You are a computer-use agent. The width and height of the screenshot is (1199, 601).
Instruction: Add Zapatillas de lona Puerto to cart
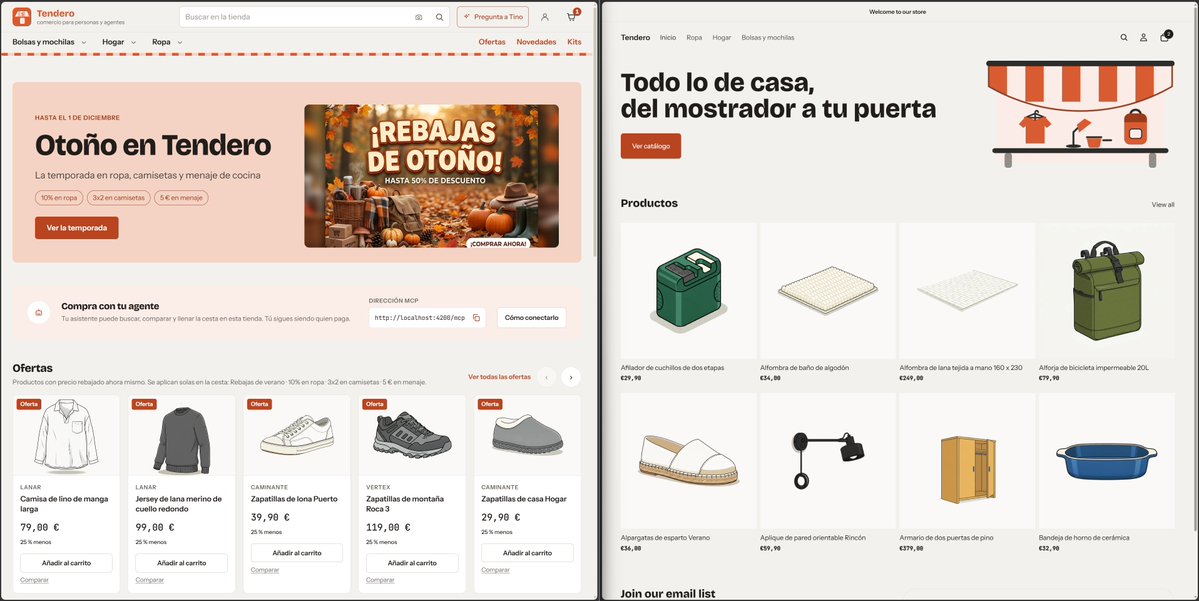click(297, 553)
